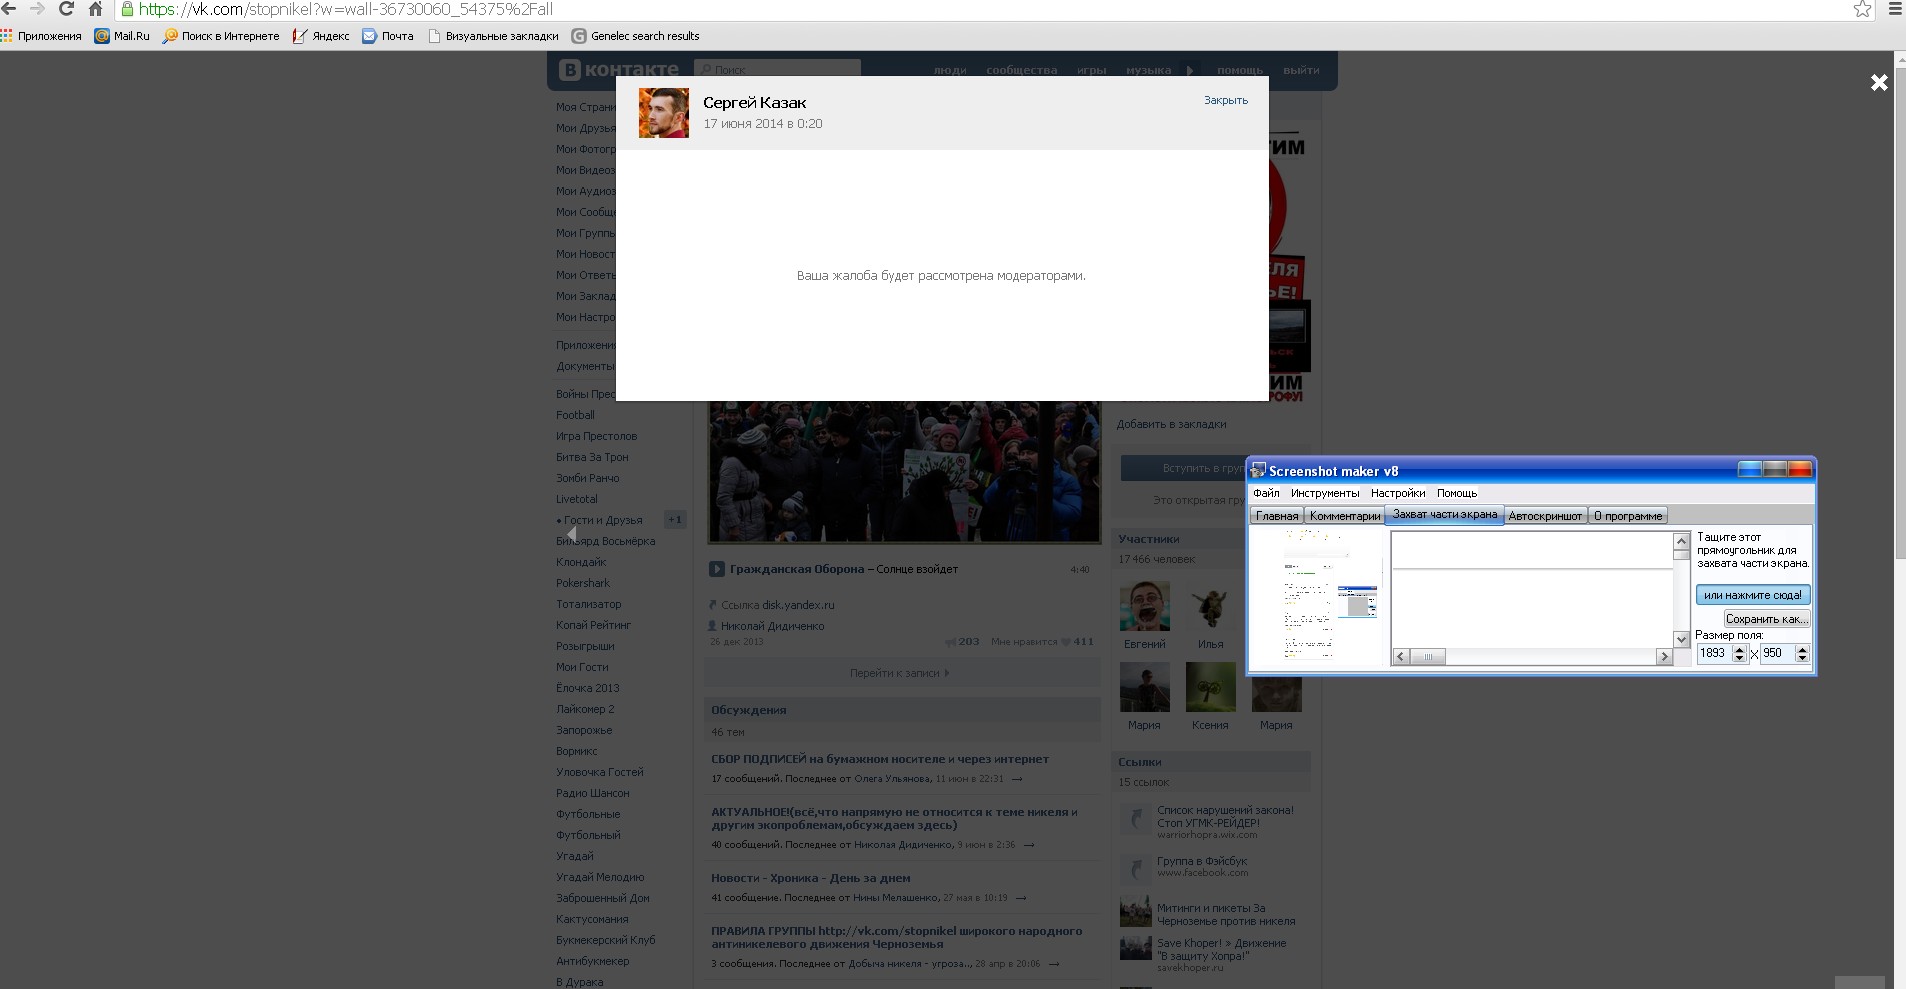1906x989 pixels.
Task: Open the люди header link
Action: [950, 70]
